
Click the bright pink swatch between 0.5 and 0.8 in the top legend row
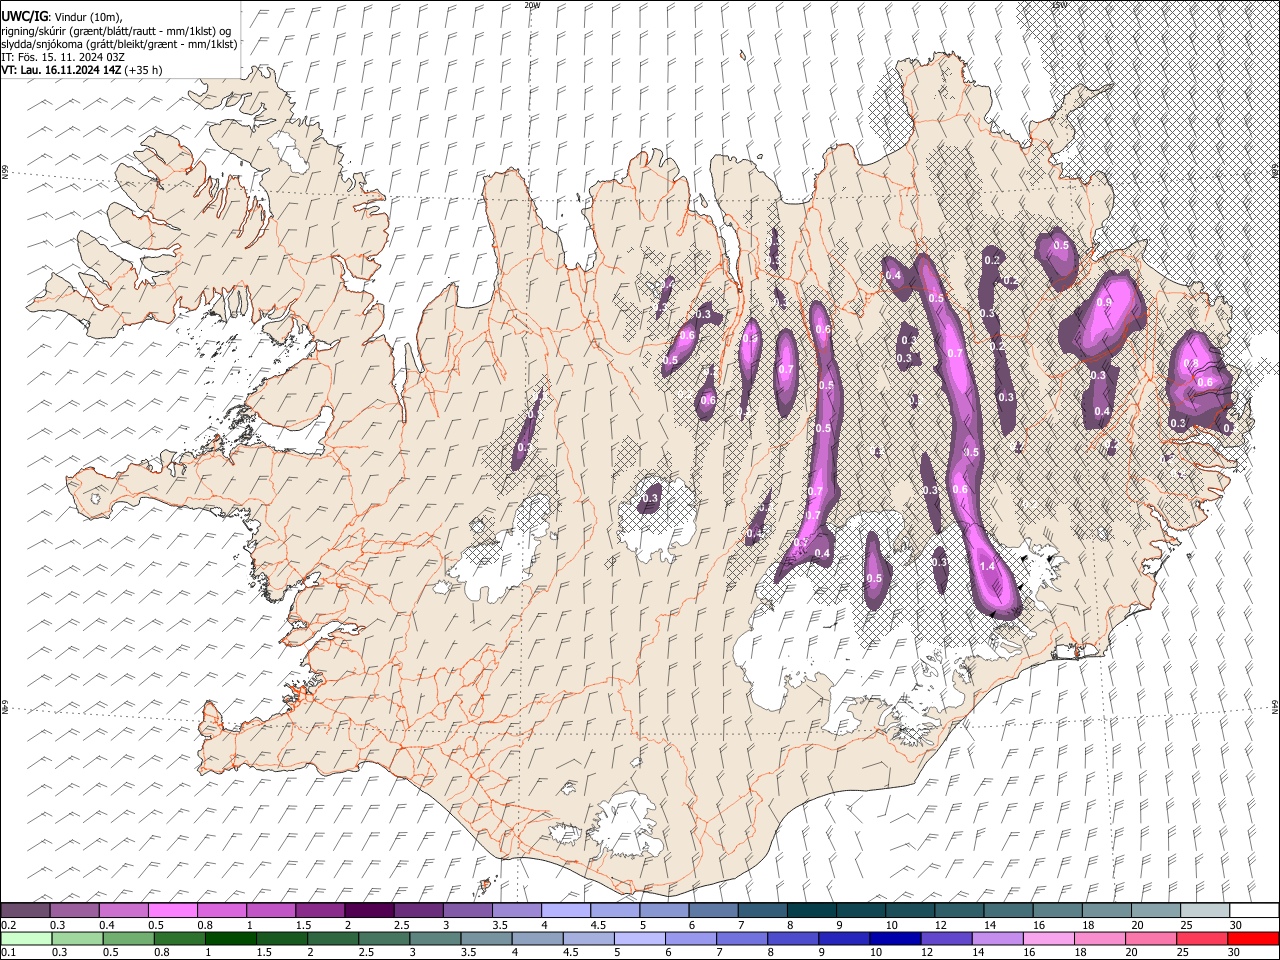point(172,910)
